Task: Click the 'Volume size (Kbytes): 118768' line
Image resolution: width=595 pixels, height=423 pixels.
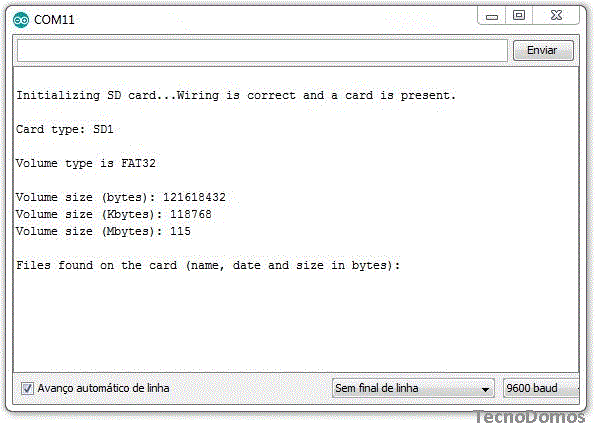Action: 114,214
